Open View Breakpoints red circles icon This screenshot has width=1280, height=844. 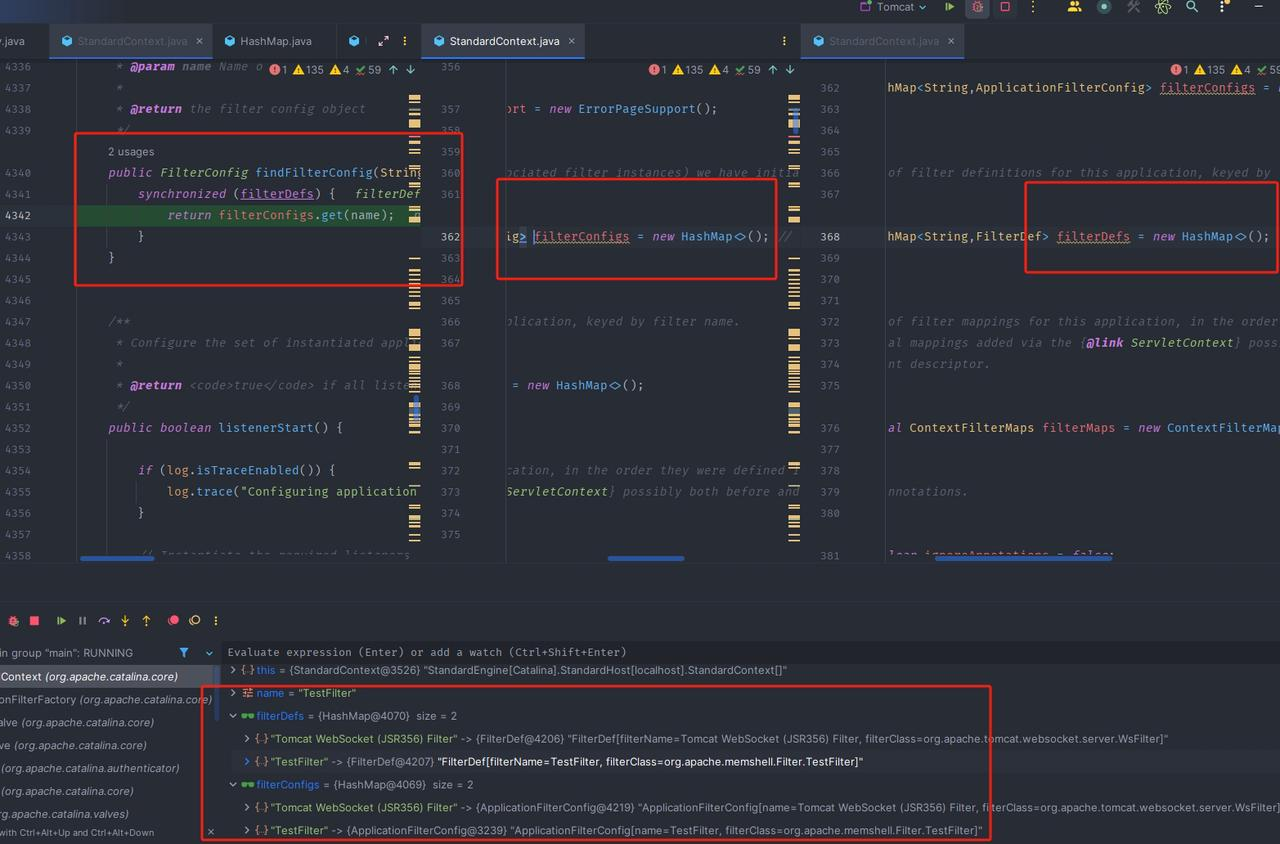click(x=173, y=621)
